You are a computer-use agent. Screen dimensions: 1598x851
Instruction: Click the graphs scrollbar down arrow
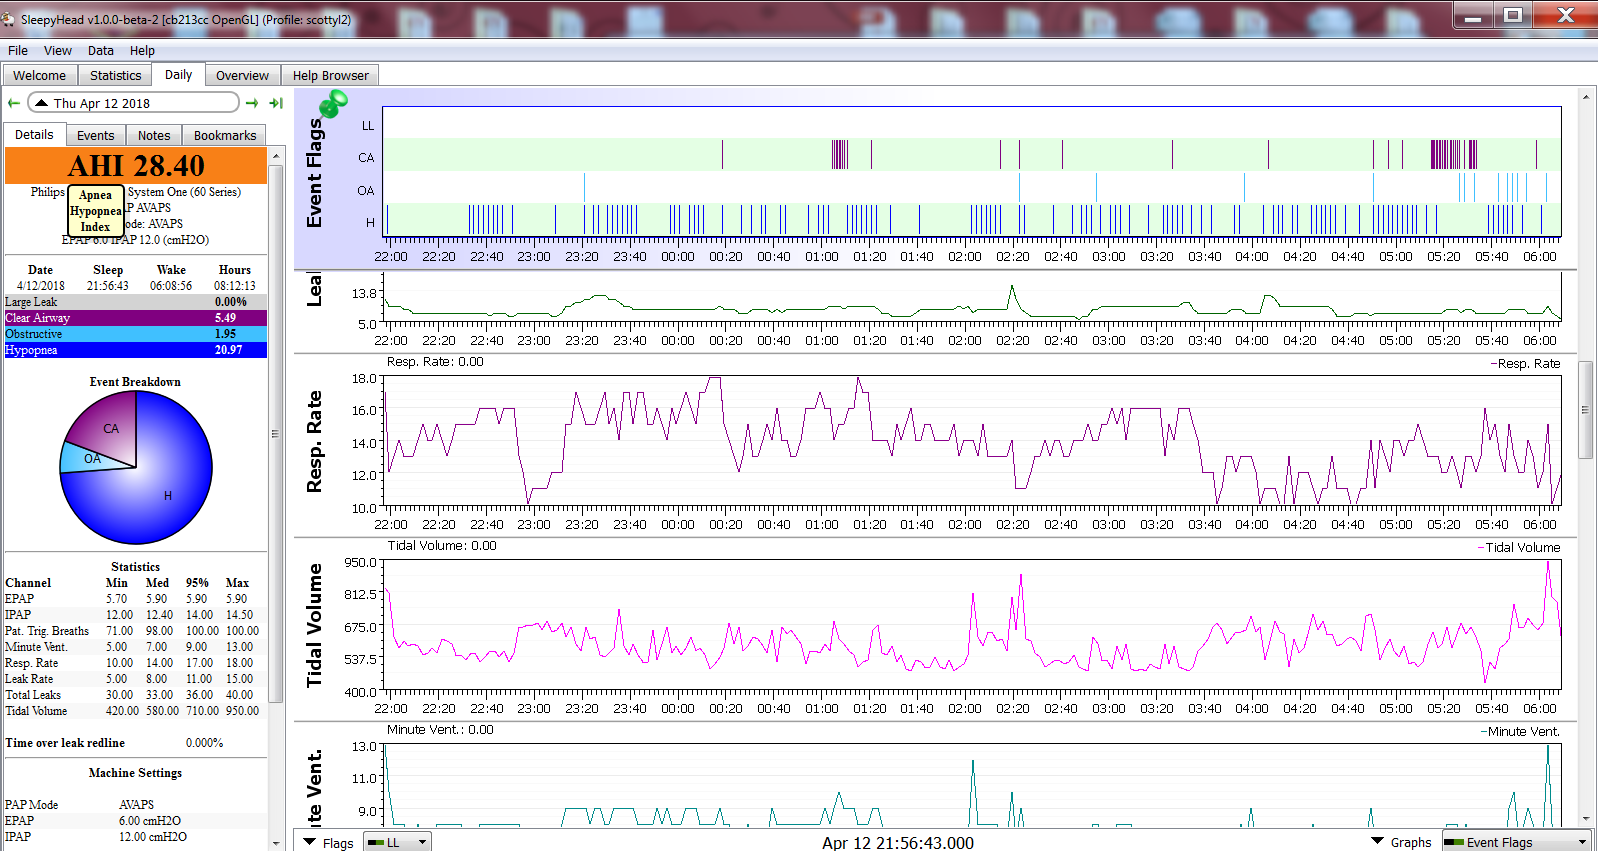(1585, 819)
